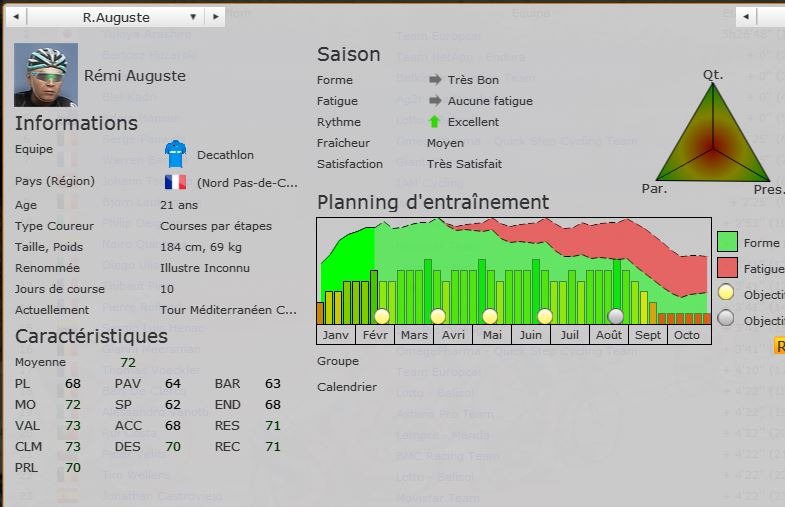Go to previous rider with left arrow

click(16, 17)
